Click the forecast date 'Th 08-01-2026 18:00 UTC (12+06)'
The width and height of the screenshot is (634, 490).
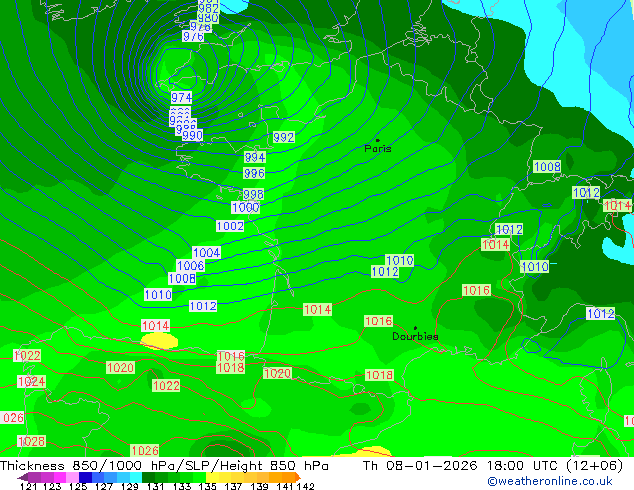493,466
